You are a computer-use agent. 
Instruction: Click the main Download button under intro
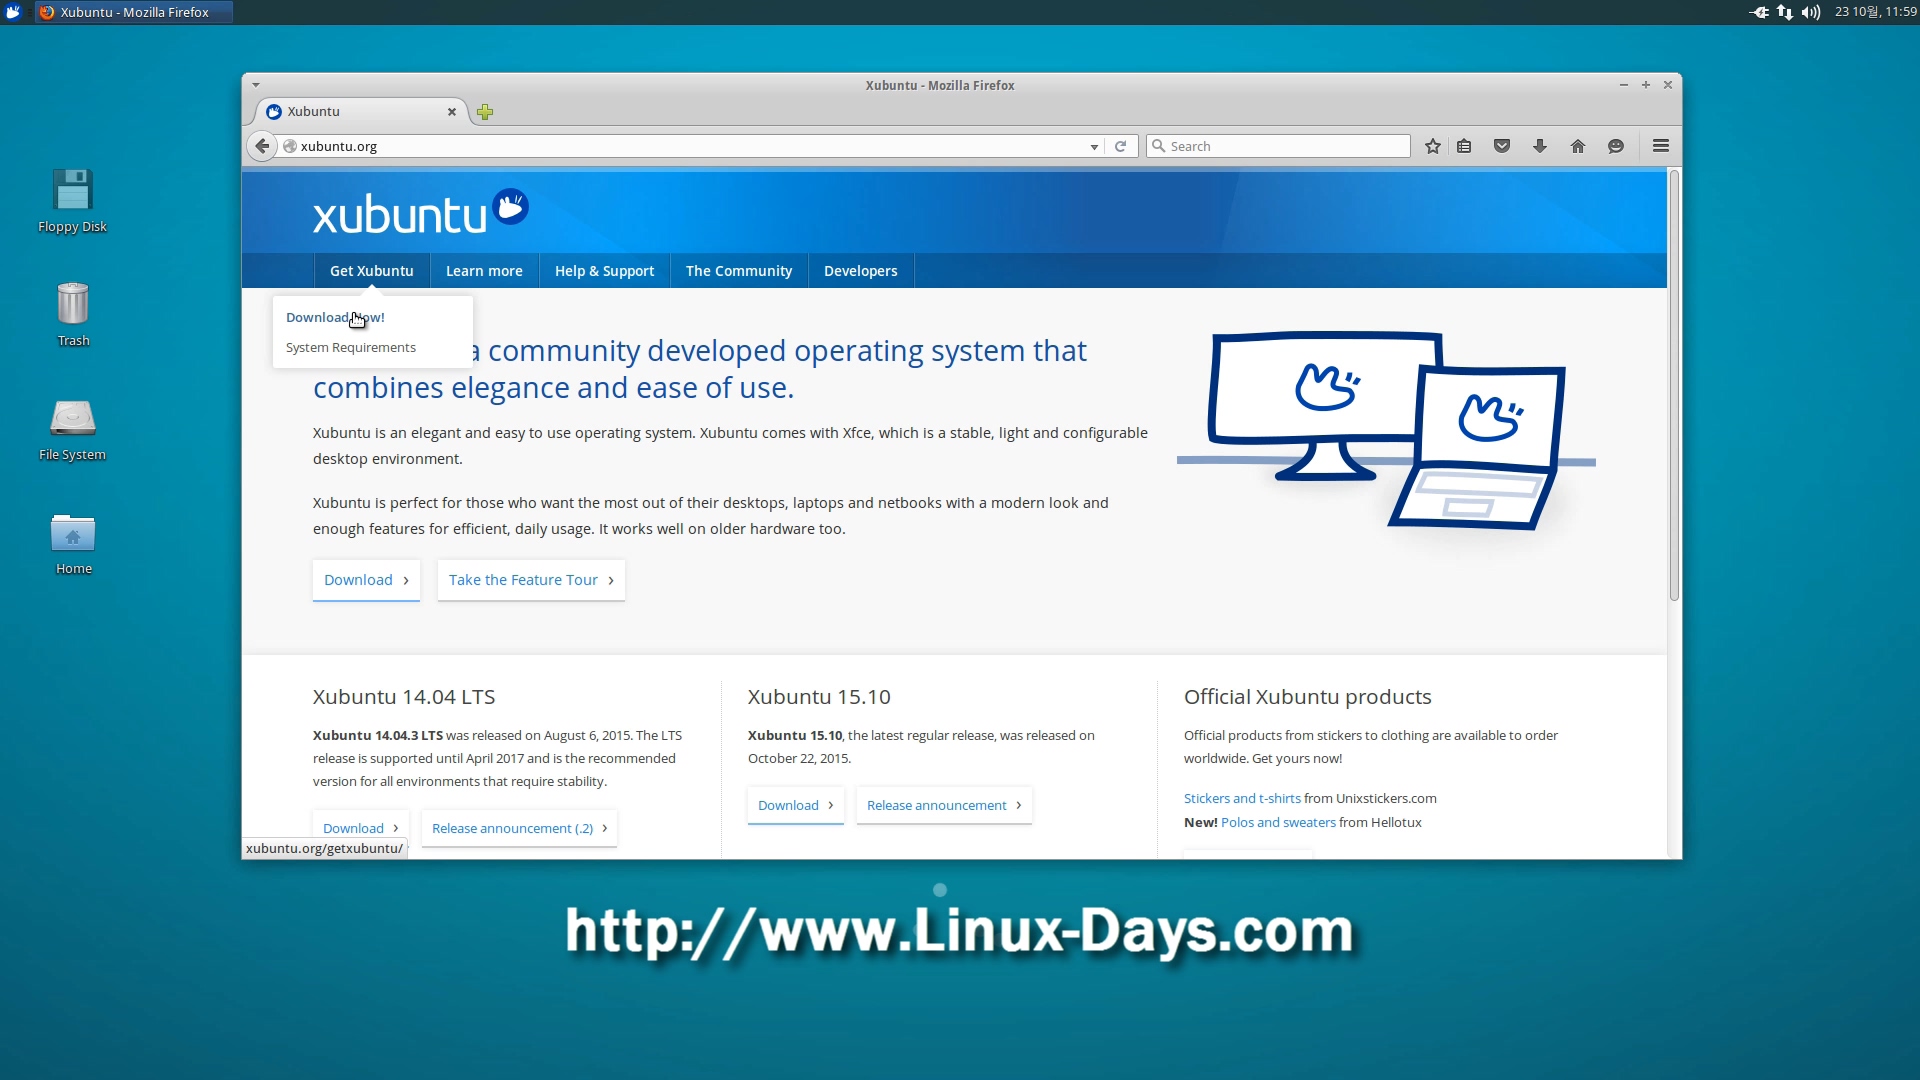coord(366,580)
